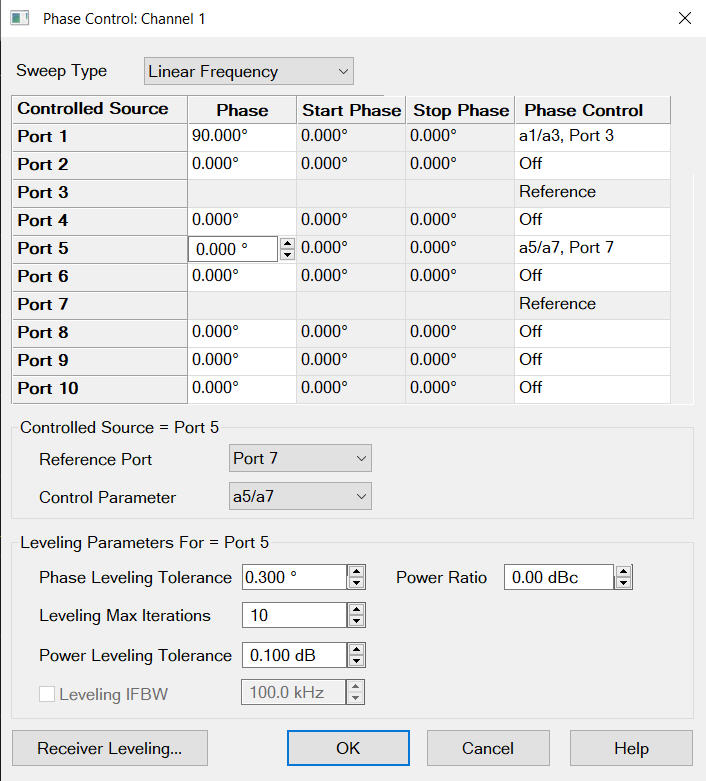706x781 pixels.
Task: Click the Start Phase column header
Action: point(351,110)
